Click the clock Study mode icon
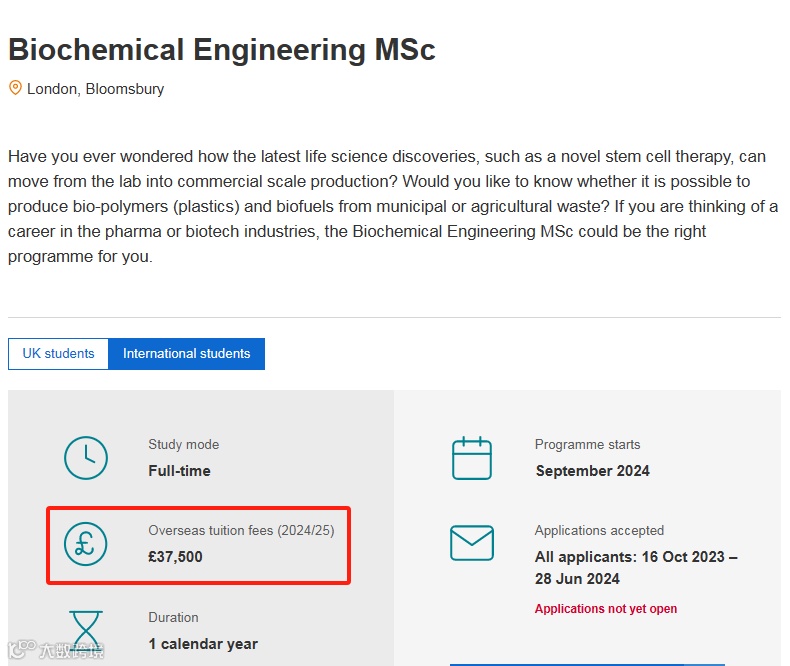This screenshot has height=666, width=790. pyautogui.click(x=86, y=457)
